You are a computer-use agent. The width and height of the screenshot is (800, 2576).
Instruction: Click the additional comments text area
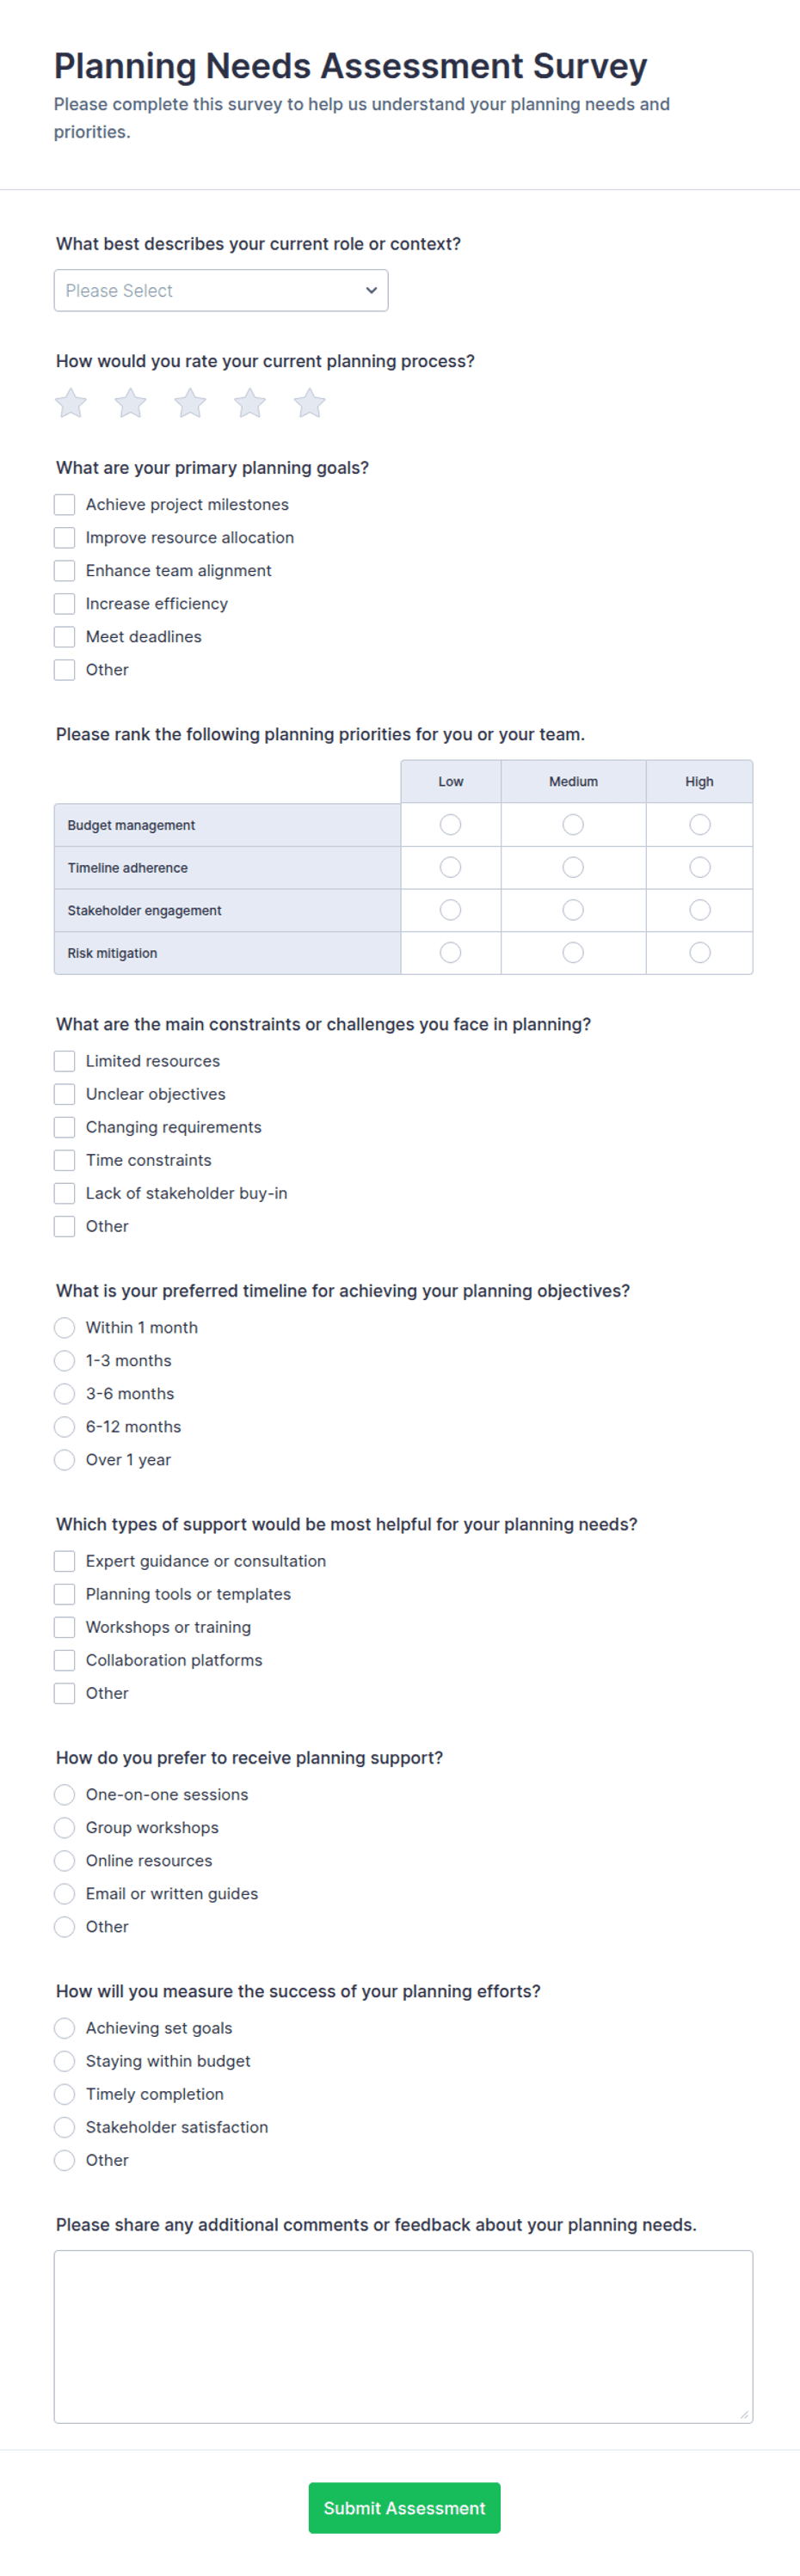tap(403, 2336)
